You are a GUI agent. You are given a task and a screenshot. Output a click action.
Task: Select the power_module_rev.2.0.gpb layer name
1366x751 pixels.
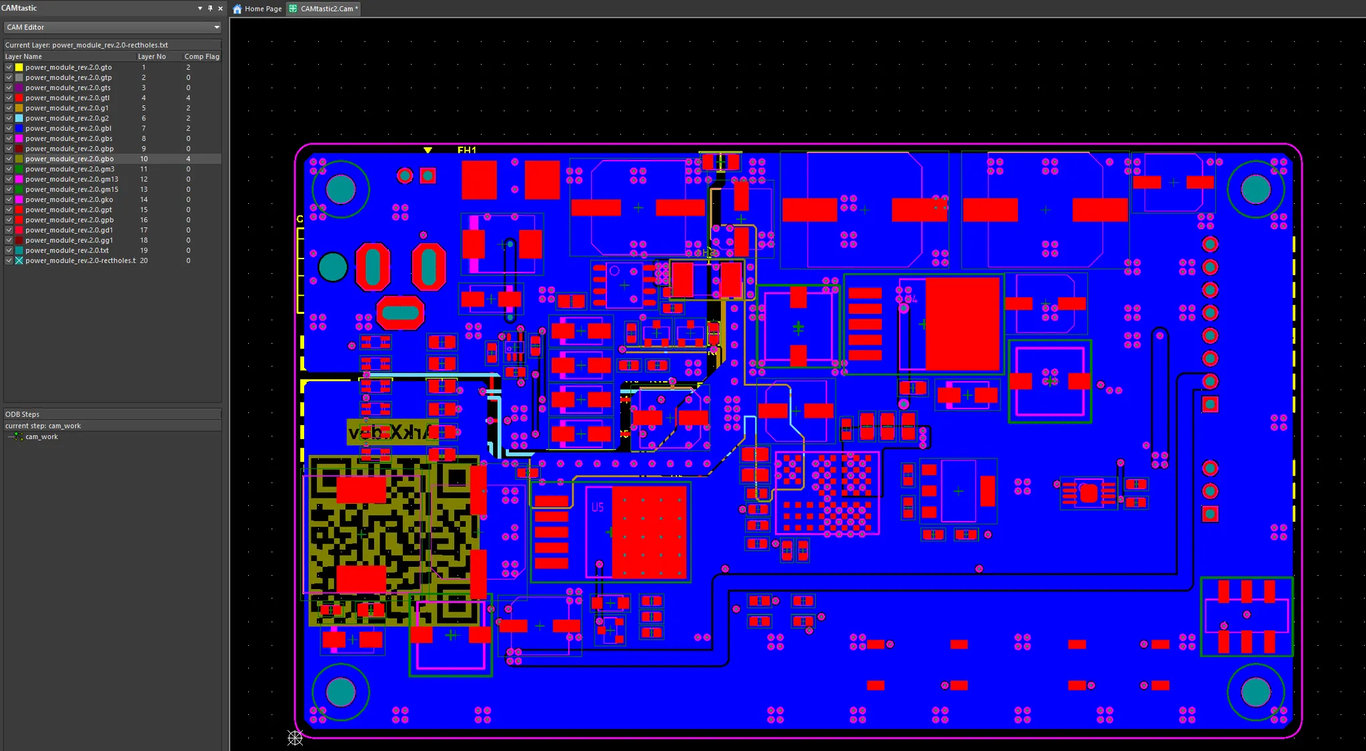click(70, 220)
